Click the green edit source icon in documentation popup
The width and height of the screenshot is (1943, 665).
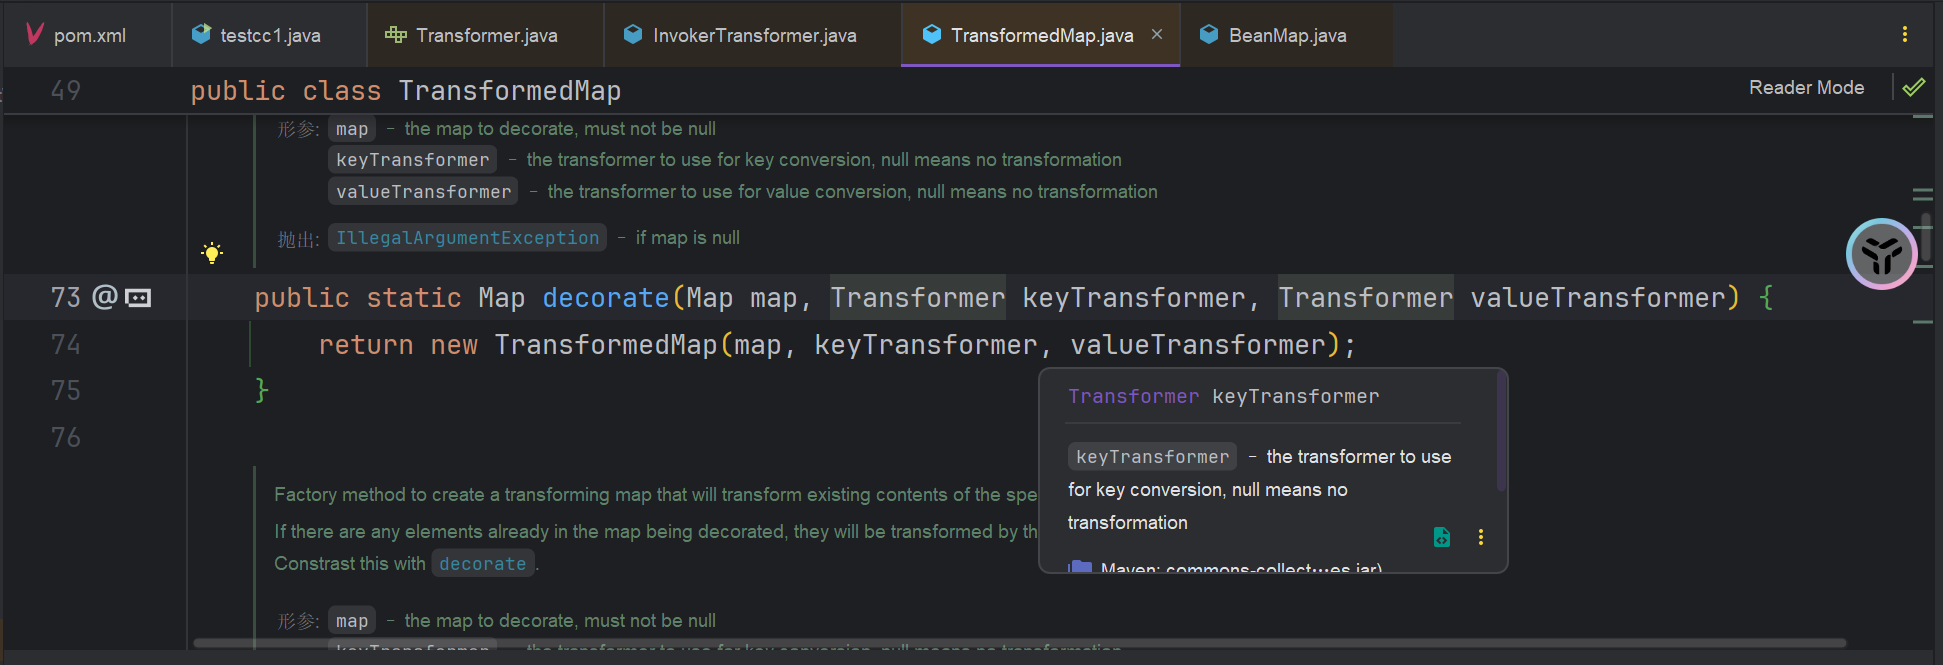[x=1441, y=537]
